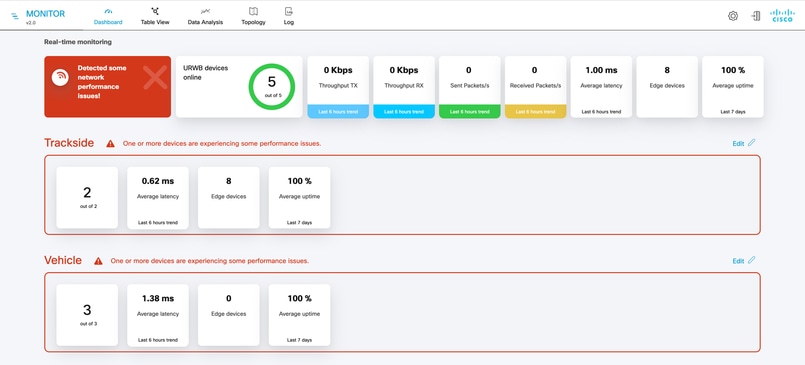Click Edit link for Trackside section
The width and height of the screenshot is (805, 365).
tap(738, 144)
